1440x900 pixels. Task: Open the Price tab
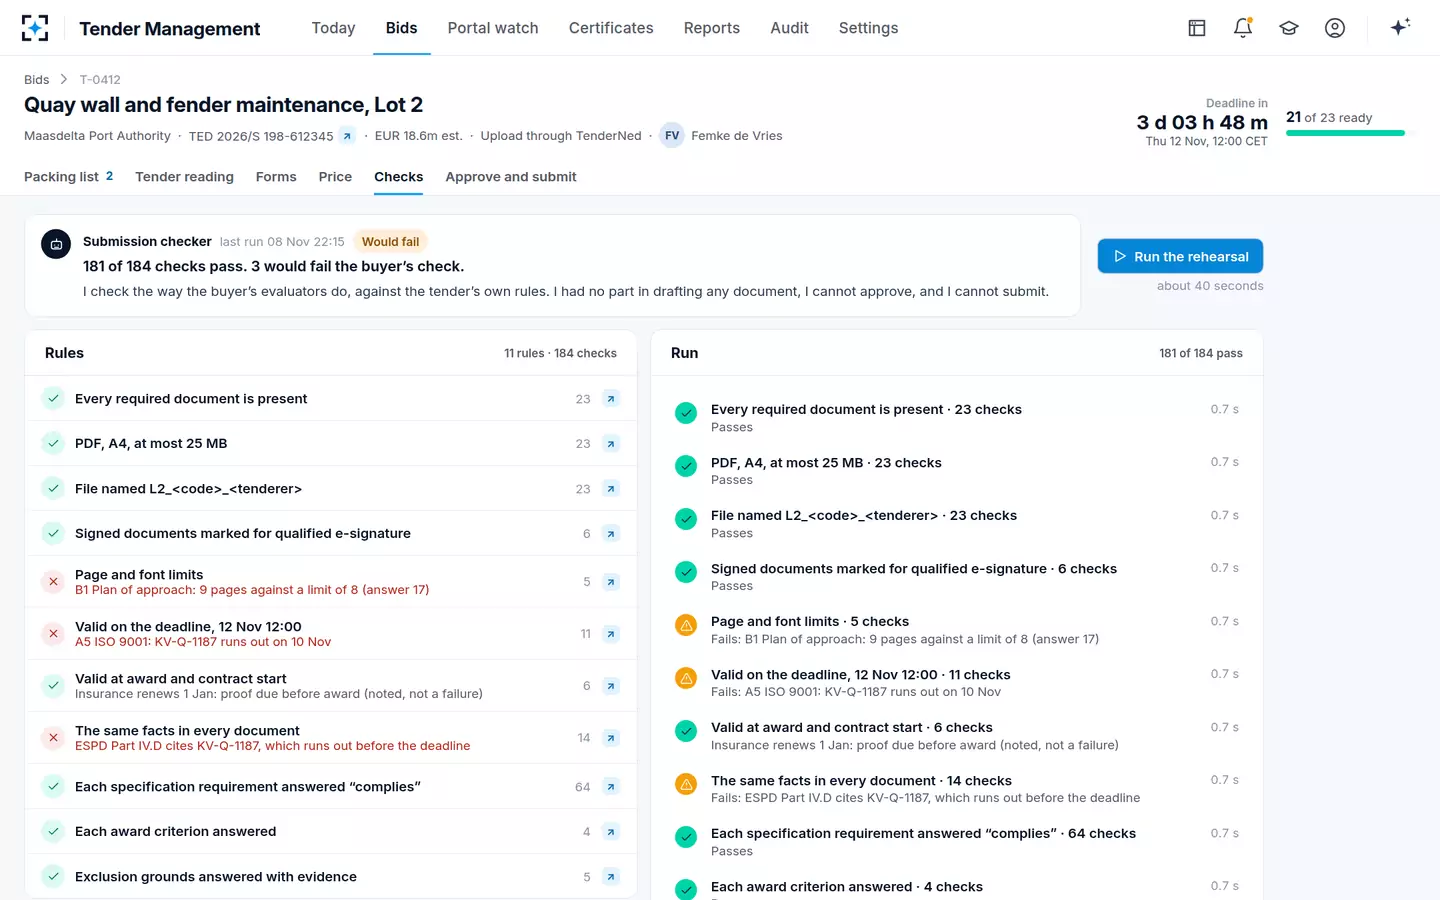click(335, 177)
